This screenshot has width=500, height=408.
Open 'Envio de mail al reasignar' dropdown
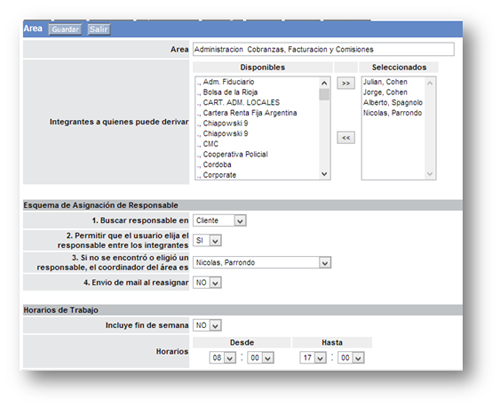point(207,283)
